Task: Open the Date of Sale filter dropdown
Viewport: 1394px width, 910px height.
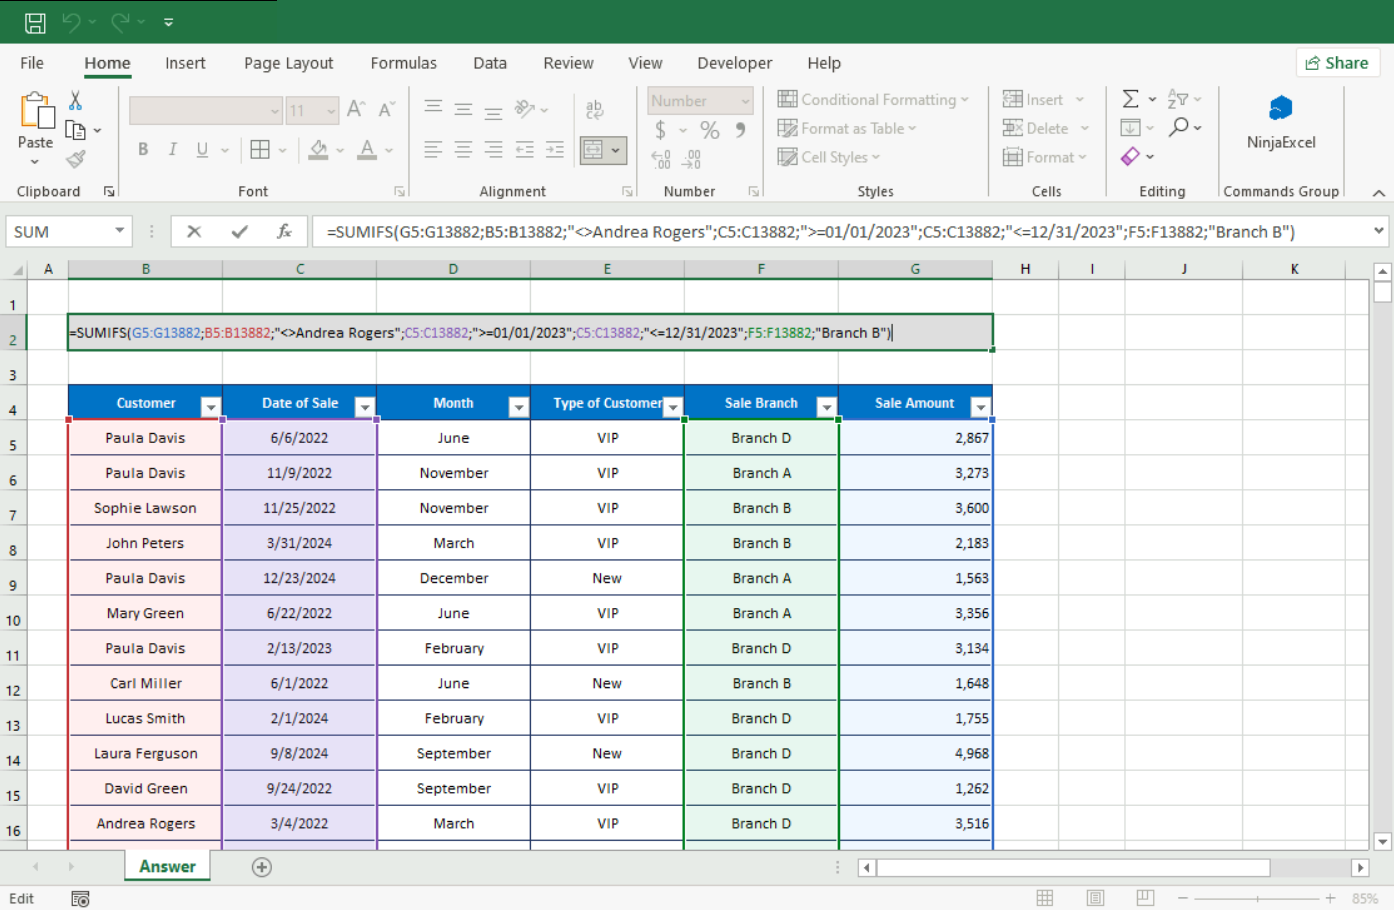Action: (364, 407)
